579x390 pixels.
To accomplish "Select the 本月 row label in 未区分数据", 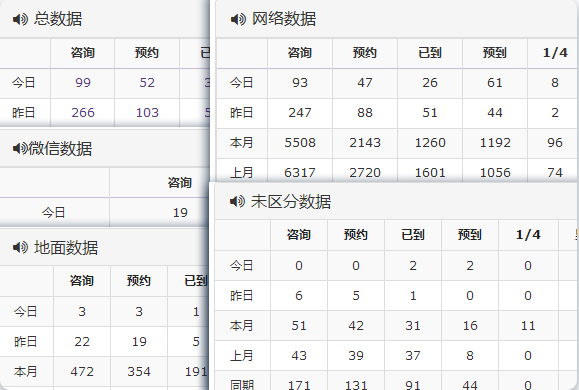I will coord(241,326).
